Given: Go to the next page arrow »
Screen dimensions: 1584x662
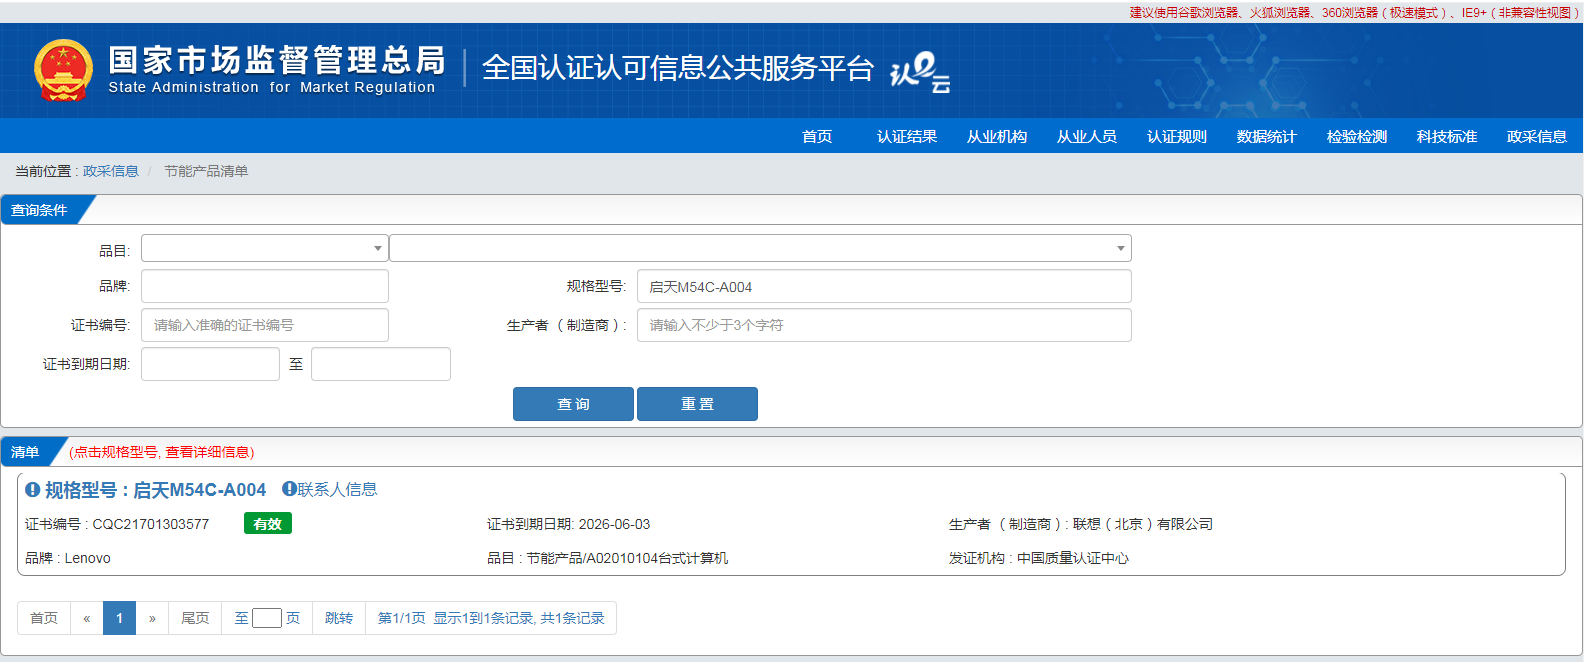Looking at the screenshot, I should click(152, 618).
